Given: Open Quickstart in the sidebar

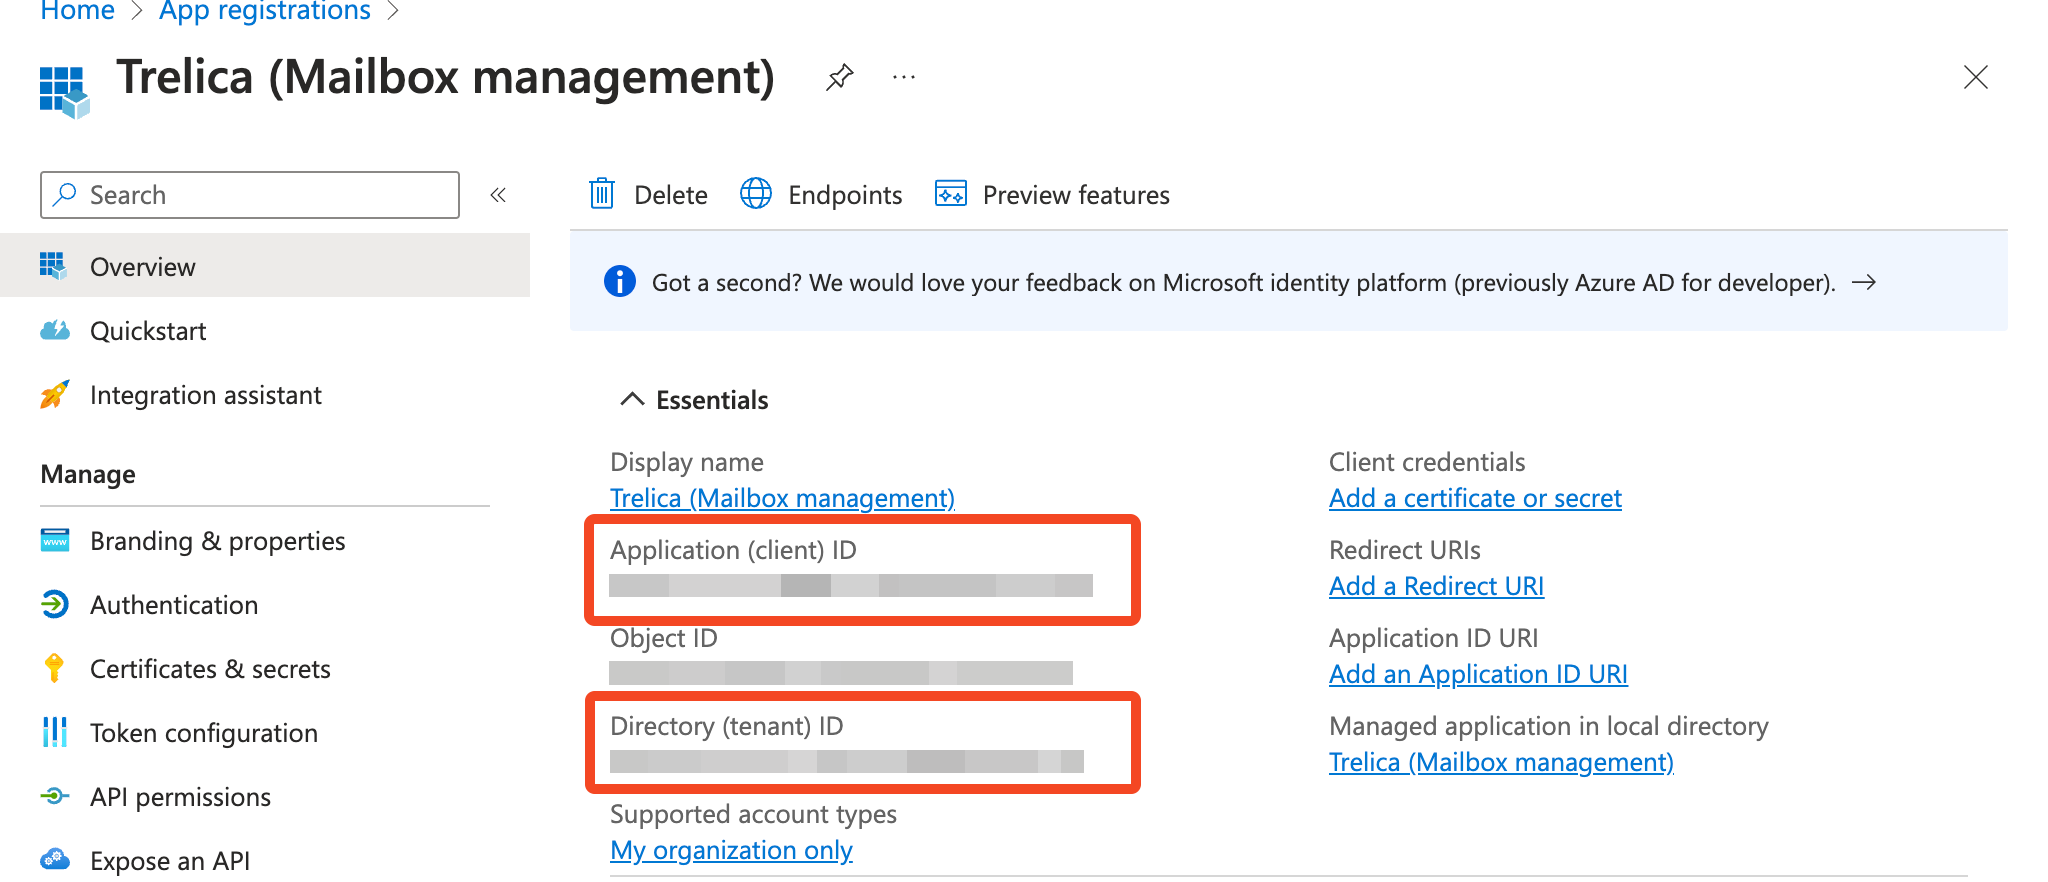Looking at the screenshot, I should pos(148,331).
